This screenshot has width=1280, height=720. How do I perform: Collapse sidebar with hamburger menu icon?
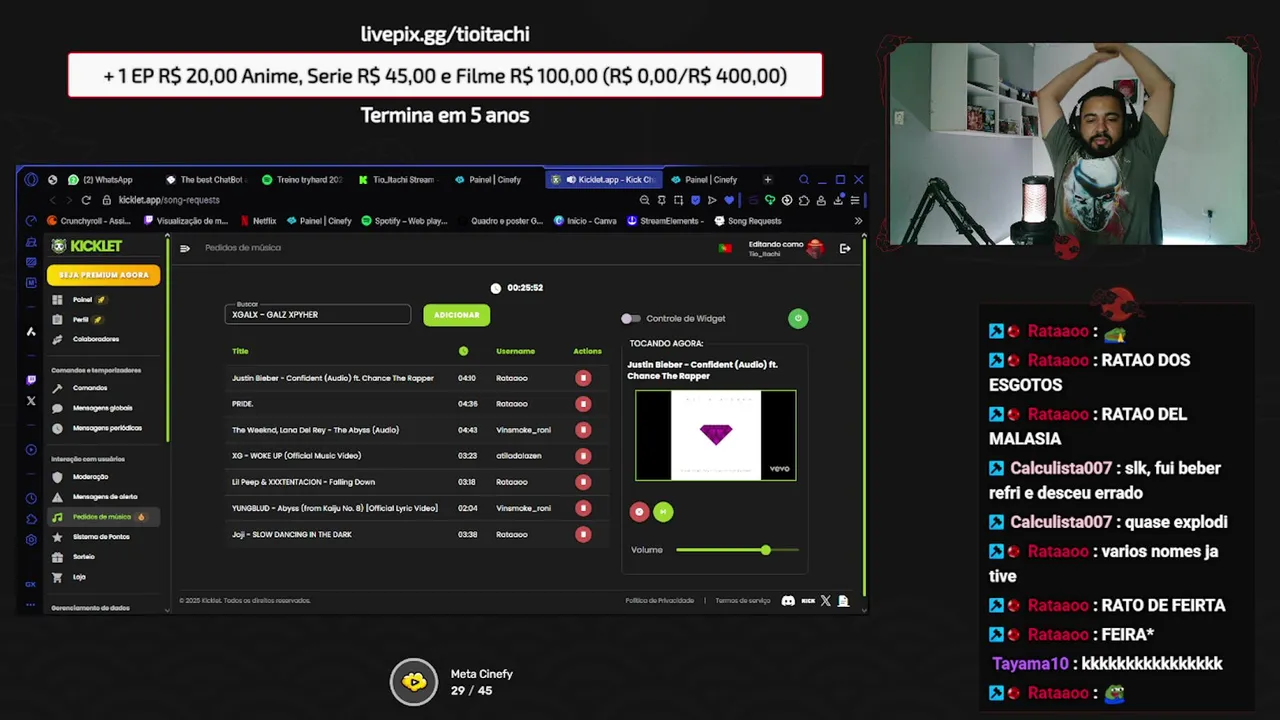coord(185,248)
